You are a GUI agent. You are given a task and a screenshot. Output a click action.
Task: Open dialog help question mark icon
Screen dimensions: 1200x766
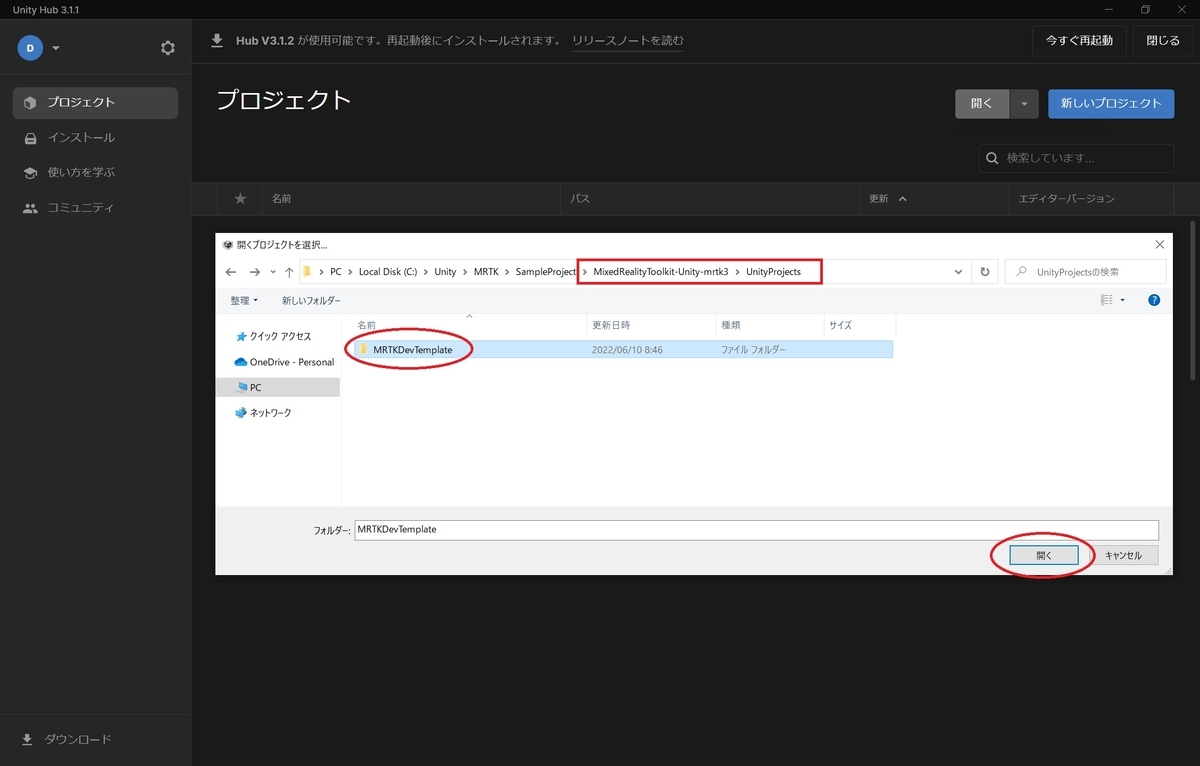(x=1154, y=300)
